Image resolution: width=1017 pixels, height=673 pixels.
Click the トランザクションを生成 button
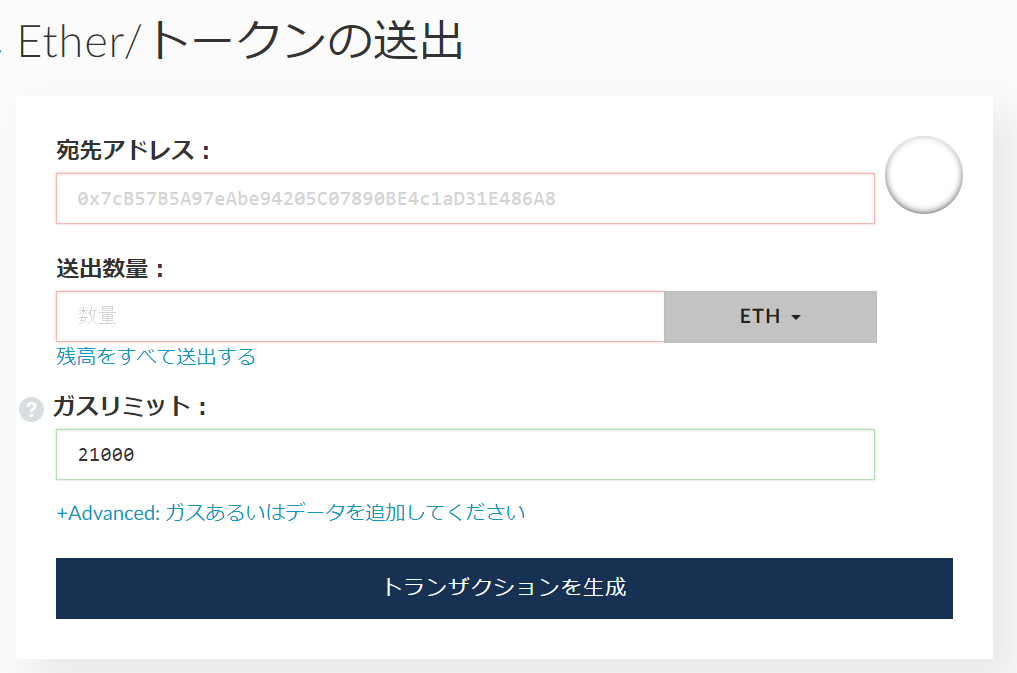(504, 588)
